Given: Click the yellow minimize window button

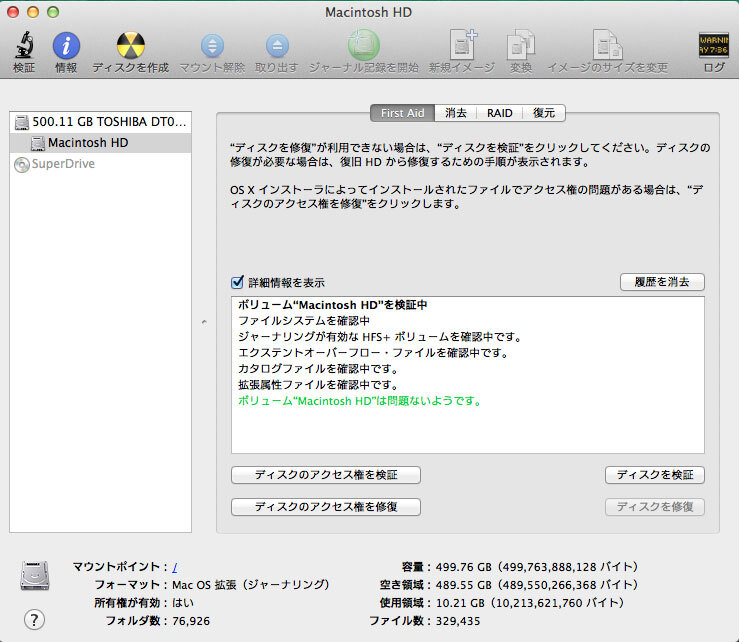Looking at the screenshot, I should click(33, 12).
